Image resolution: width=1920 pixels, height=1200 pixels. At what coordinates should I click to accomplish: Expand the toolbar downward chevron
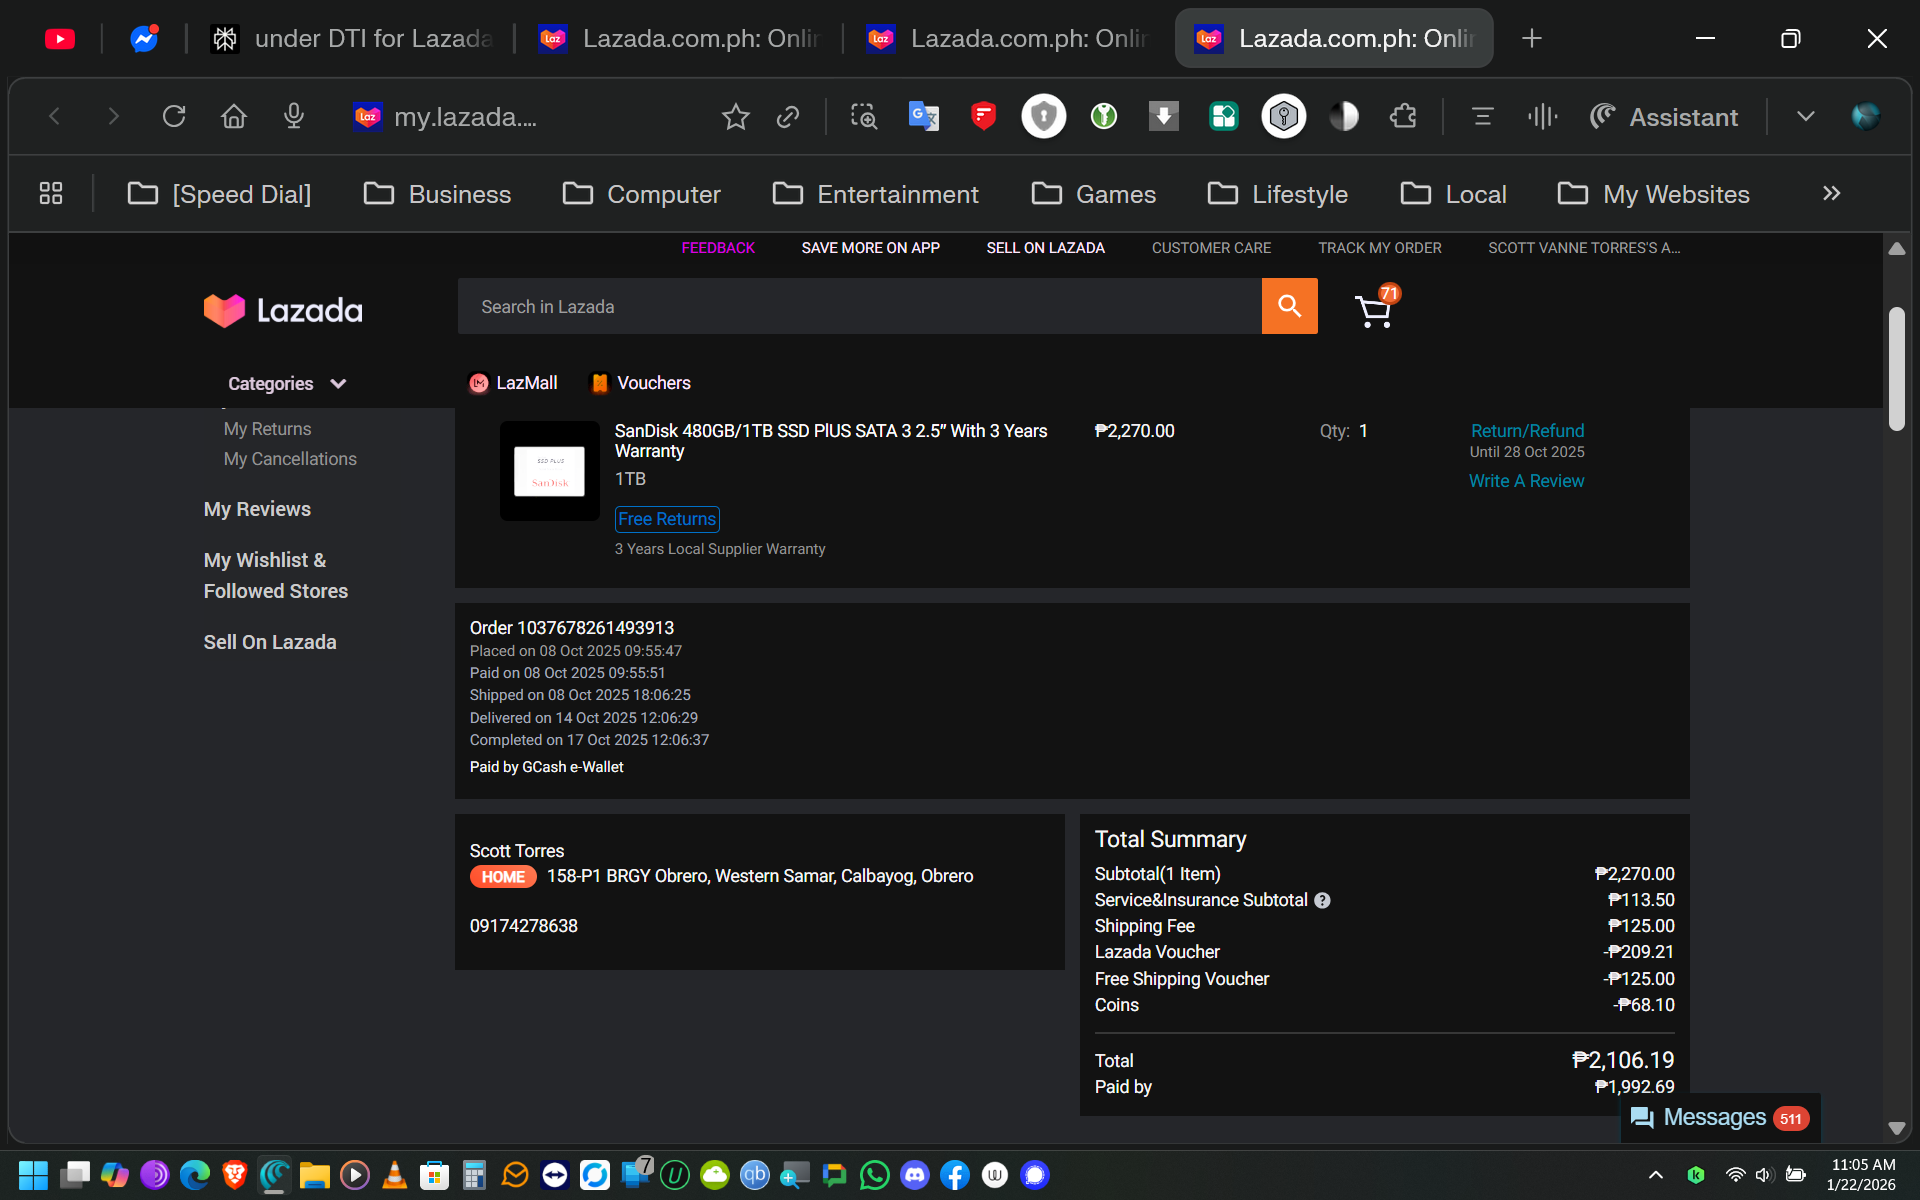1805,117
